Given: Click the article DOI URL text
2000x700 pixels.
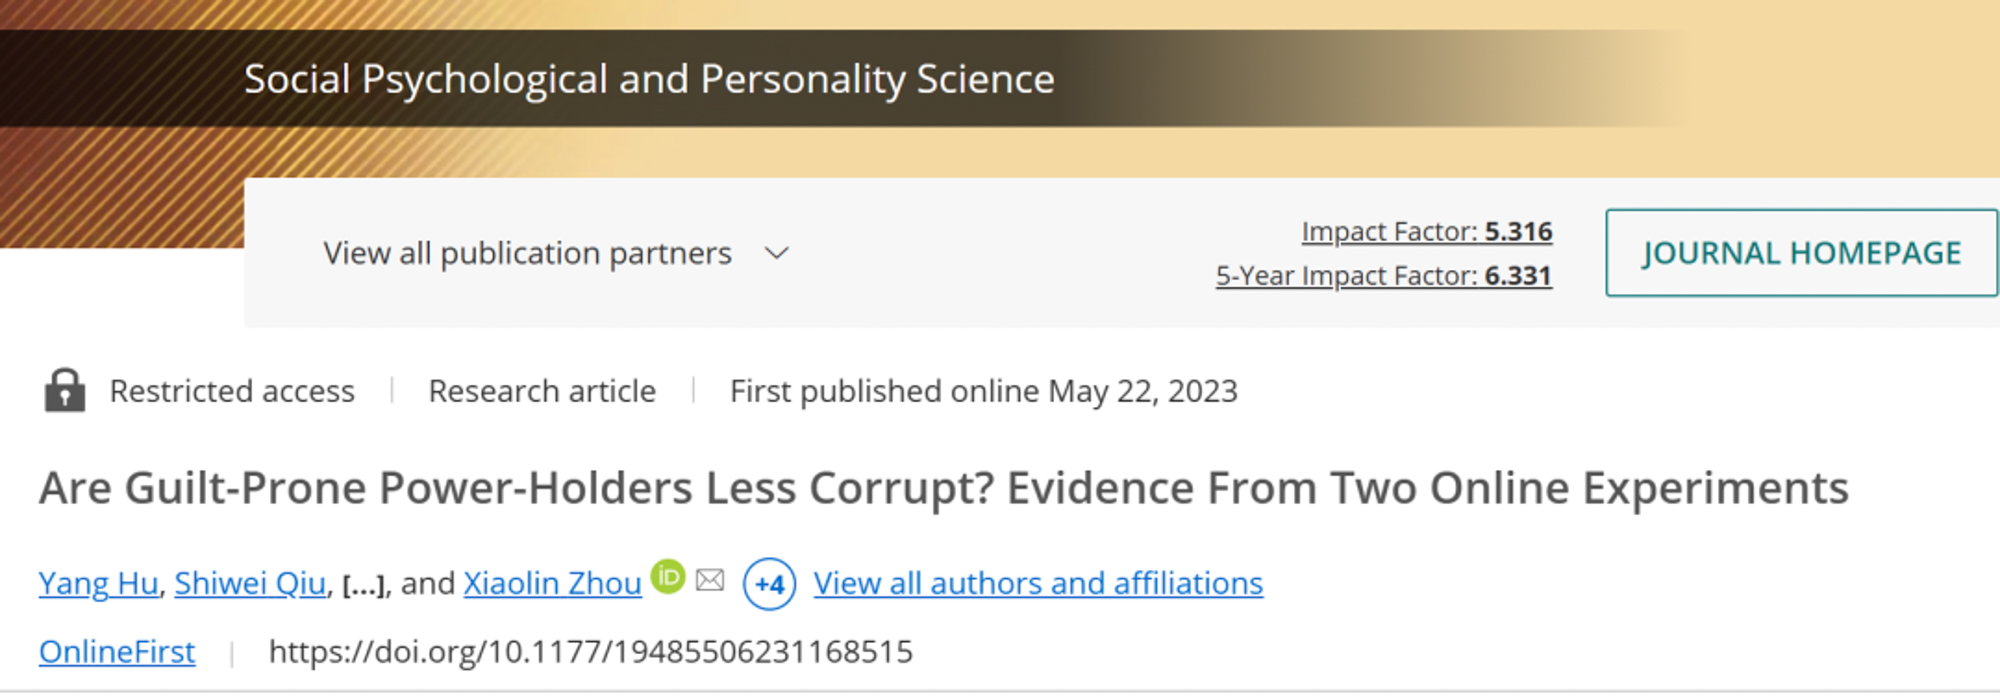Looking at the screenshot, I should pos(590,652).
